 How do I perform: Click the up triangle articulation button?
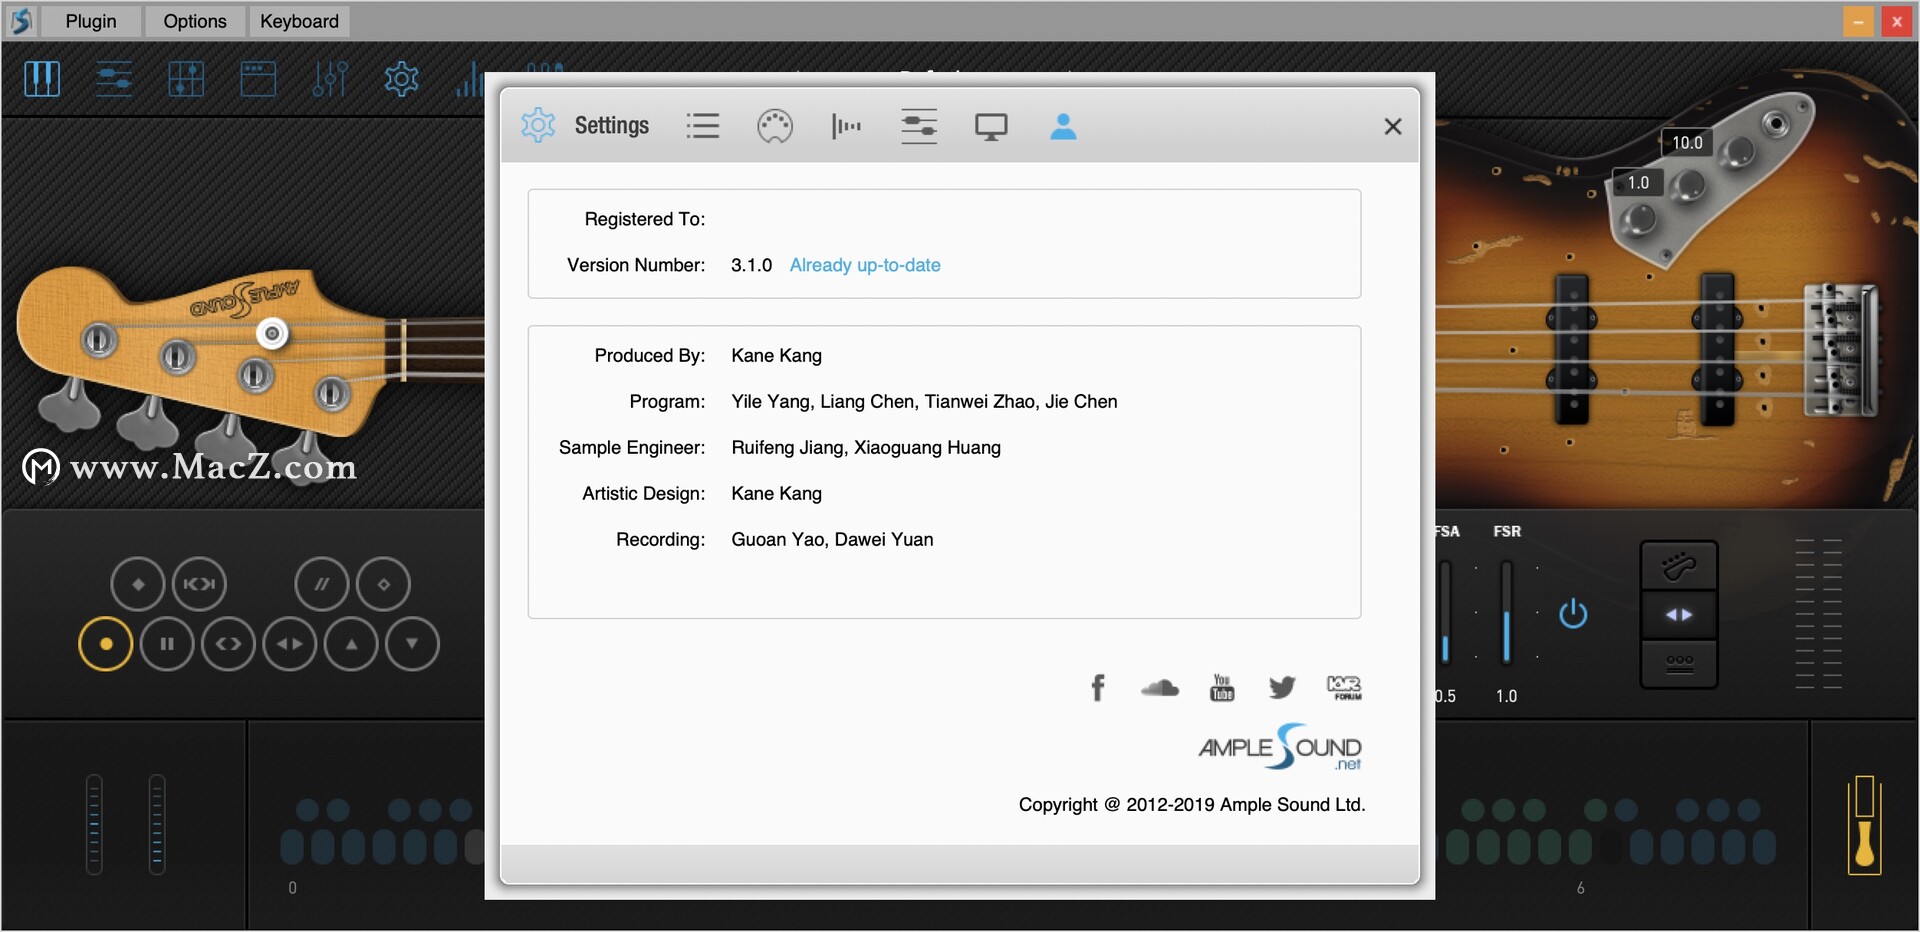(351, 644)
